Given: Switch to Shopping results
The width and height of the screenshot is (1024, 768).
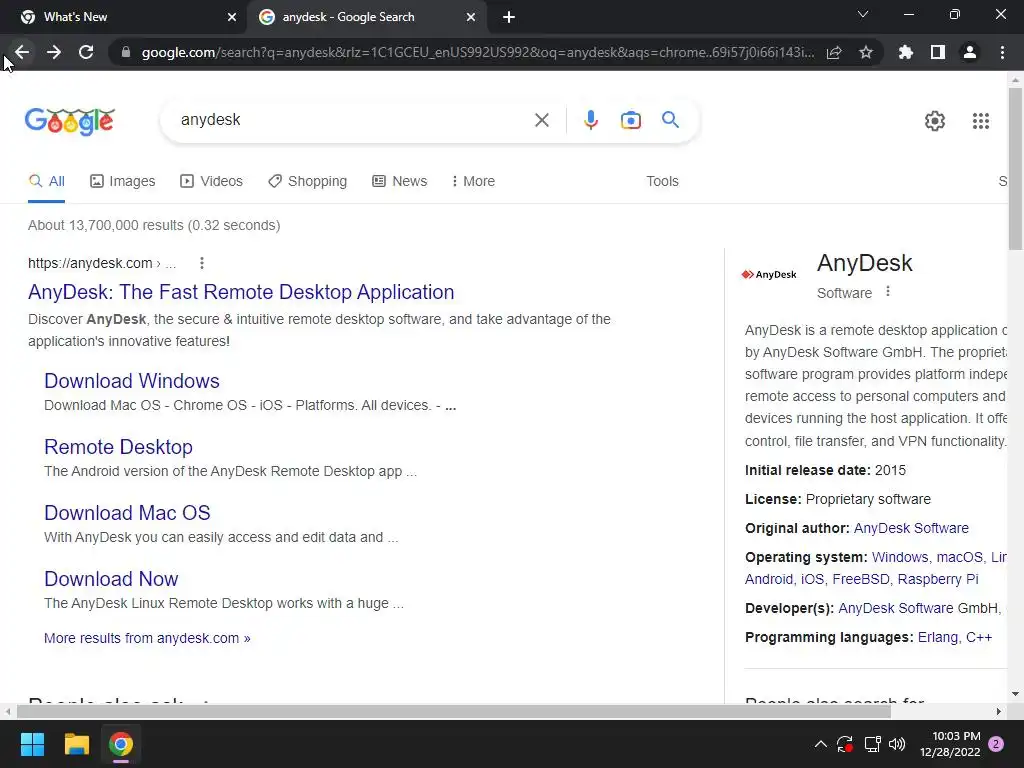Looking at the screenshot, I should tap(308, 181).
